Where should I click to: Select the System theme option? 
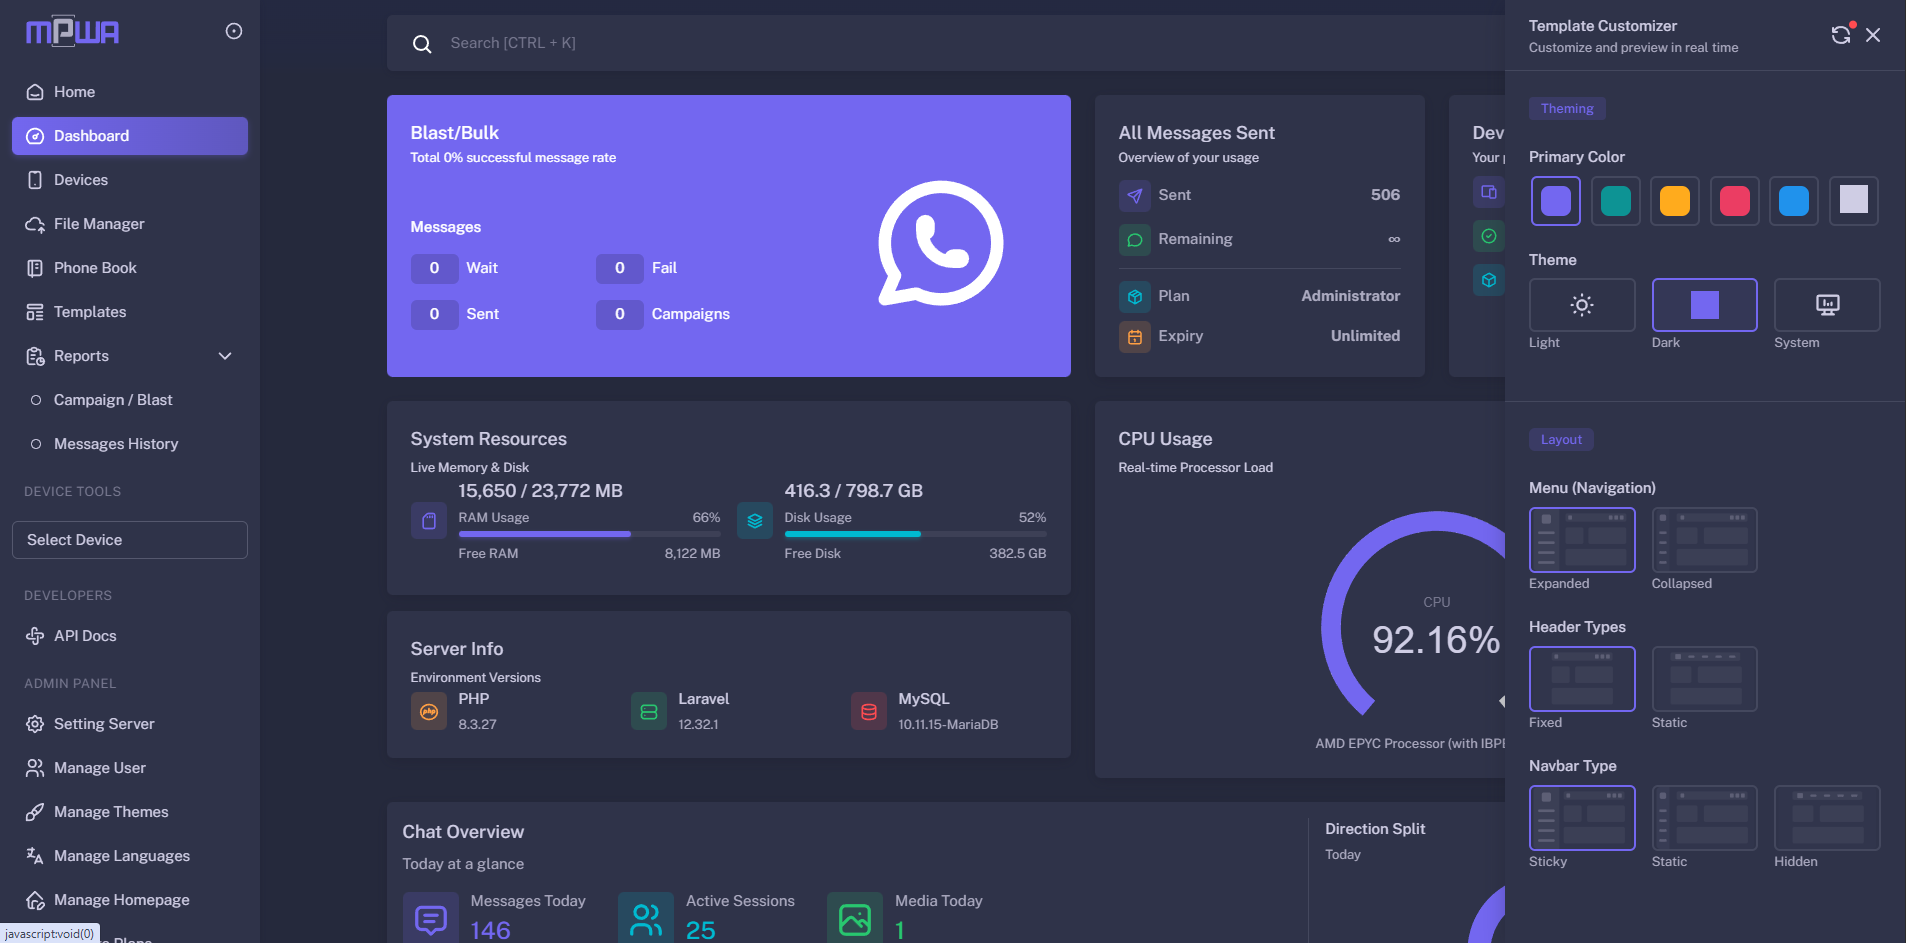[1826, 305]
